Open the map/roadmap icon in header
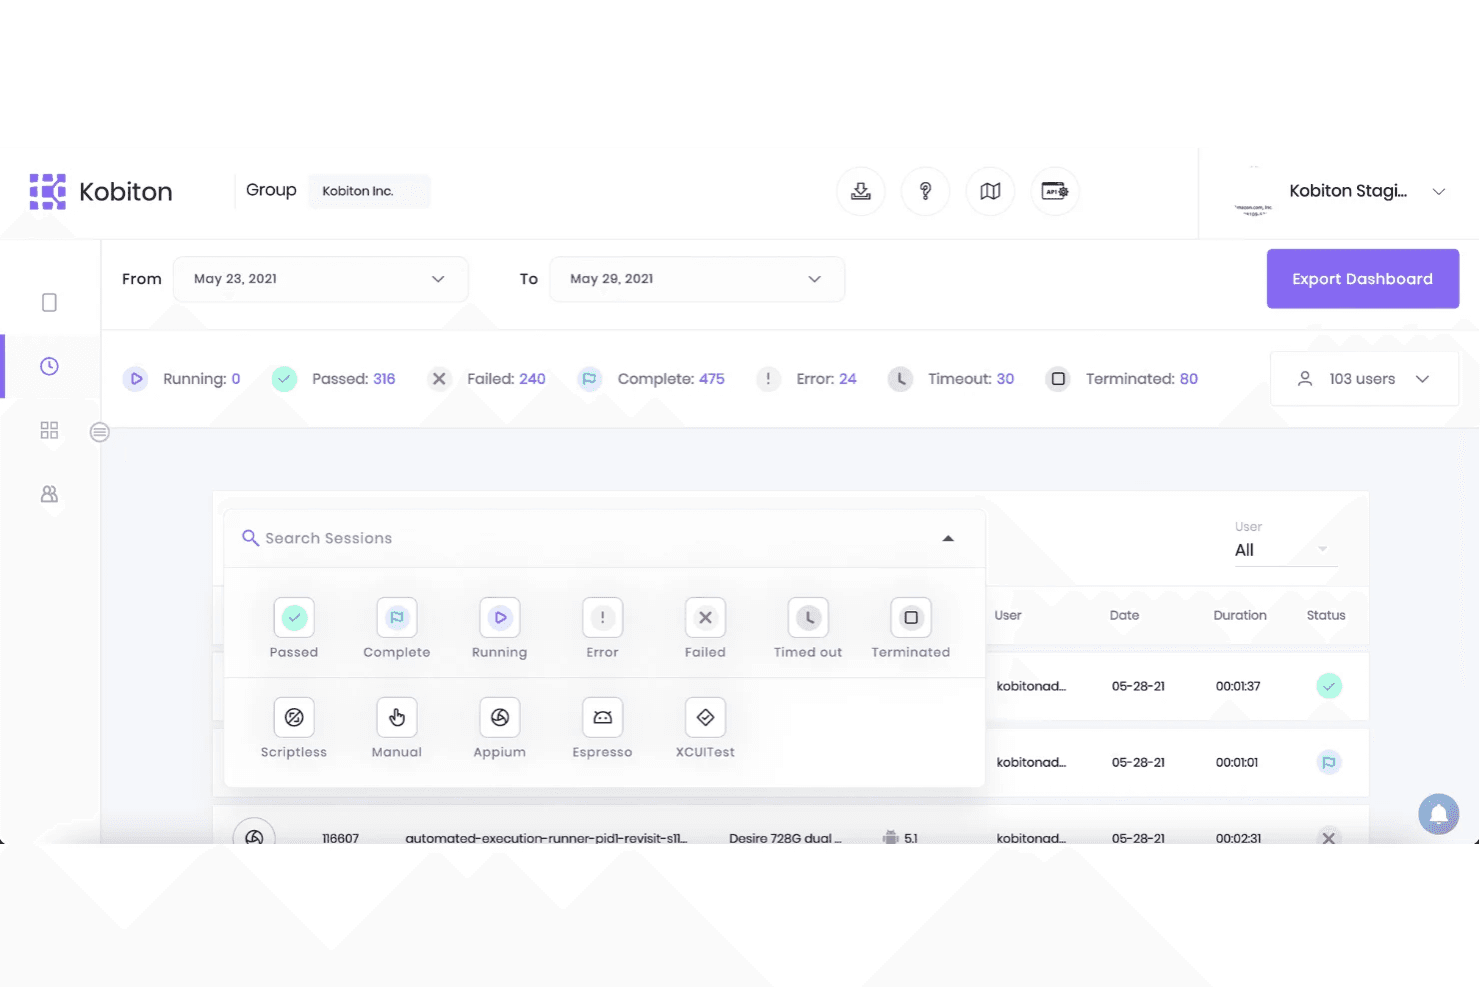Screen dimensions: 1480x987 [991, 191]
